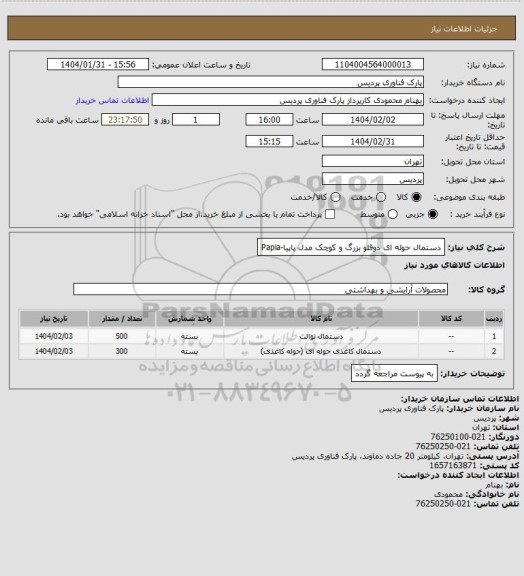Click the بسته unit cell in row 1
This screenshot has width=524, height=576.
pos(190,336)
